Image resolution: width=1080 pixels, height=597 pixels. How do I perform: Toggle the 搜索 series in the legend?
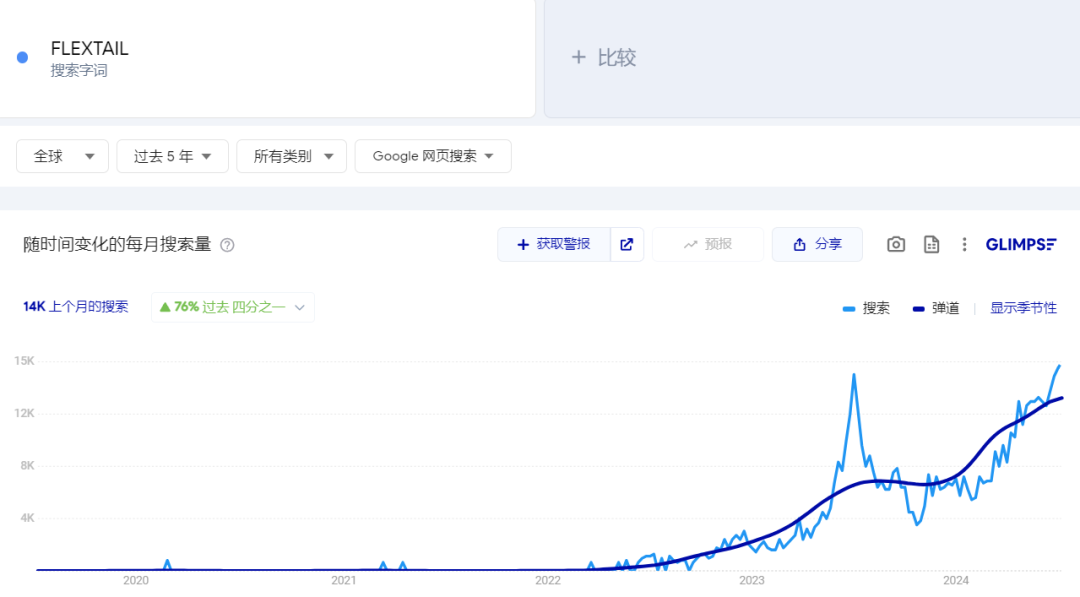click(867, 308)
